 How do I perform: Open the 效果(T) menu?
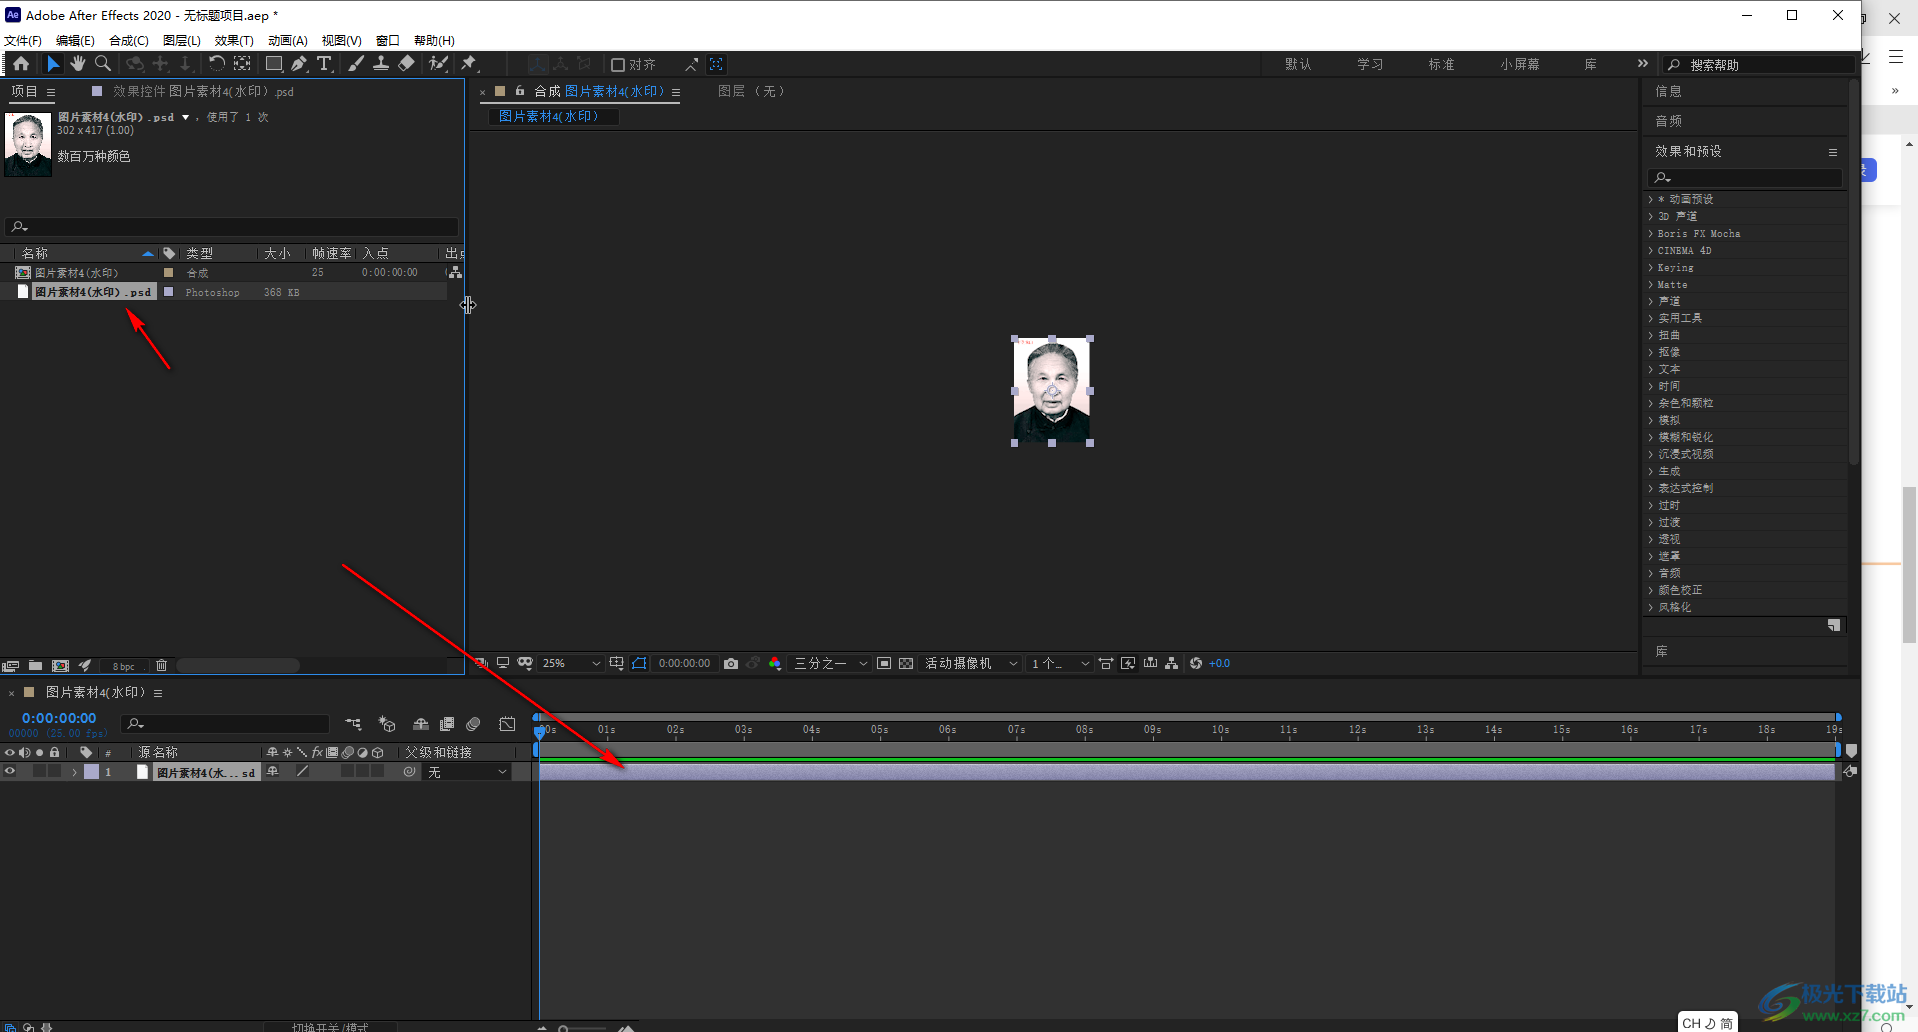point(234,41)
